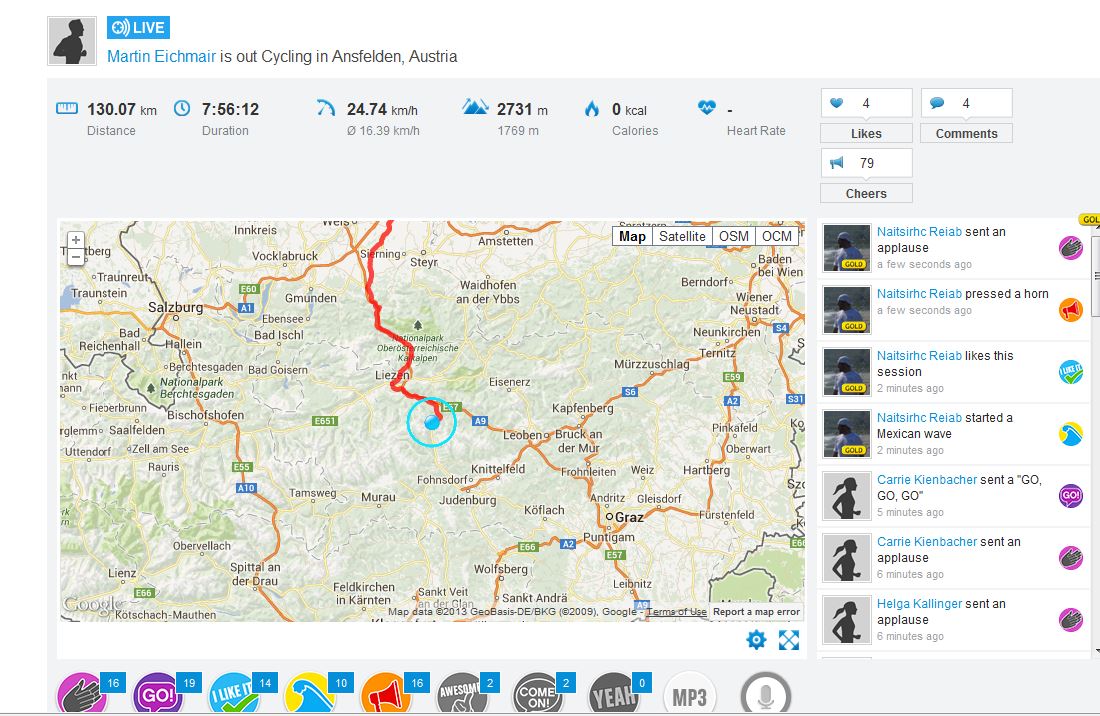Click the speed gauge icon

pos(326,108)
